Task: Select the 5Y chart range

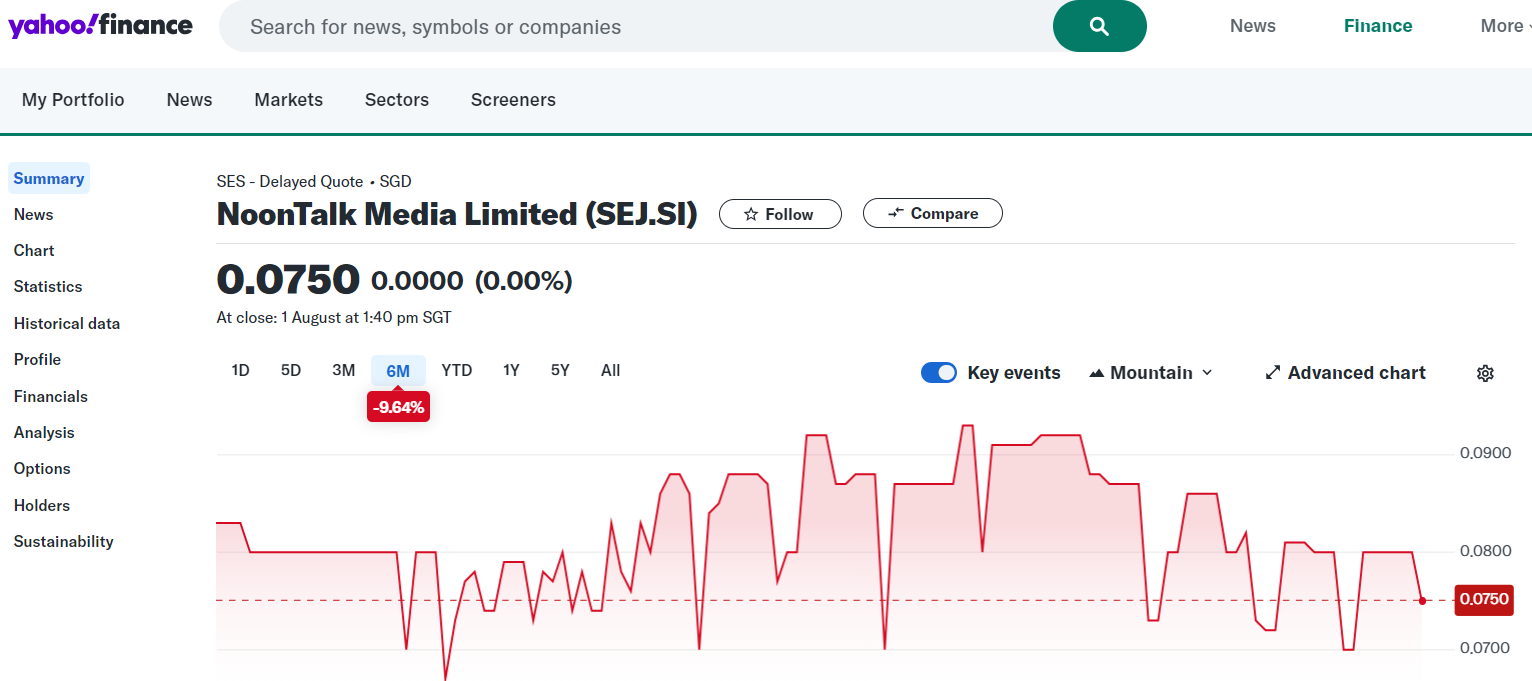Action: pos(560,371)
